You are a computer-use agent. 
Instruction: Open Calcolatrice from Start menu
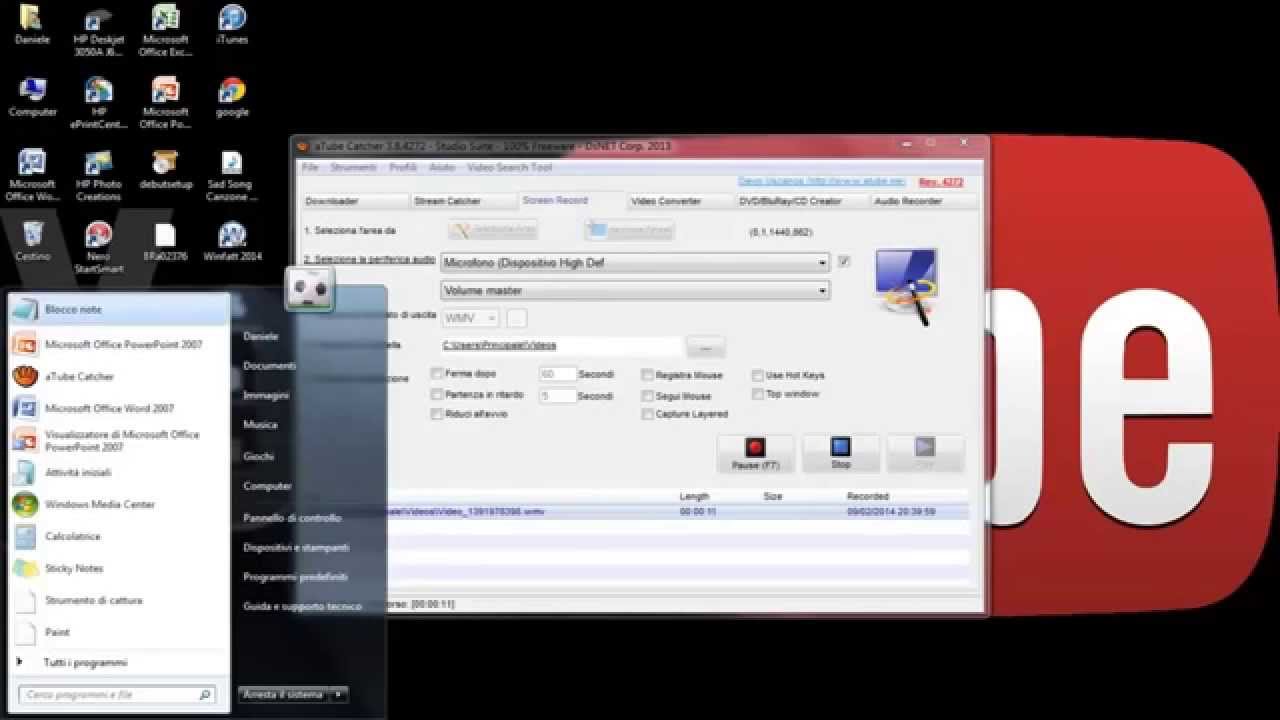(x=119, y=536)
